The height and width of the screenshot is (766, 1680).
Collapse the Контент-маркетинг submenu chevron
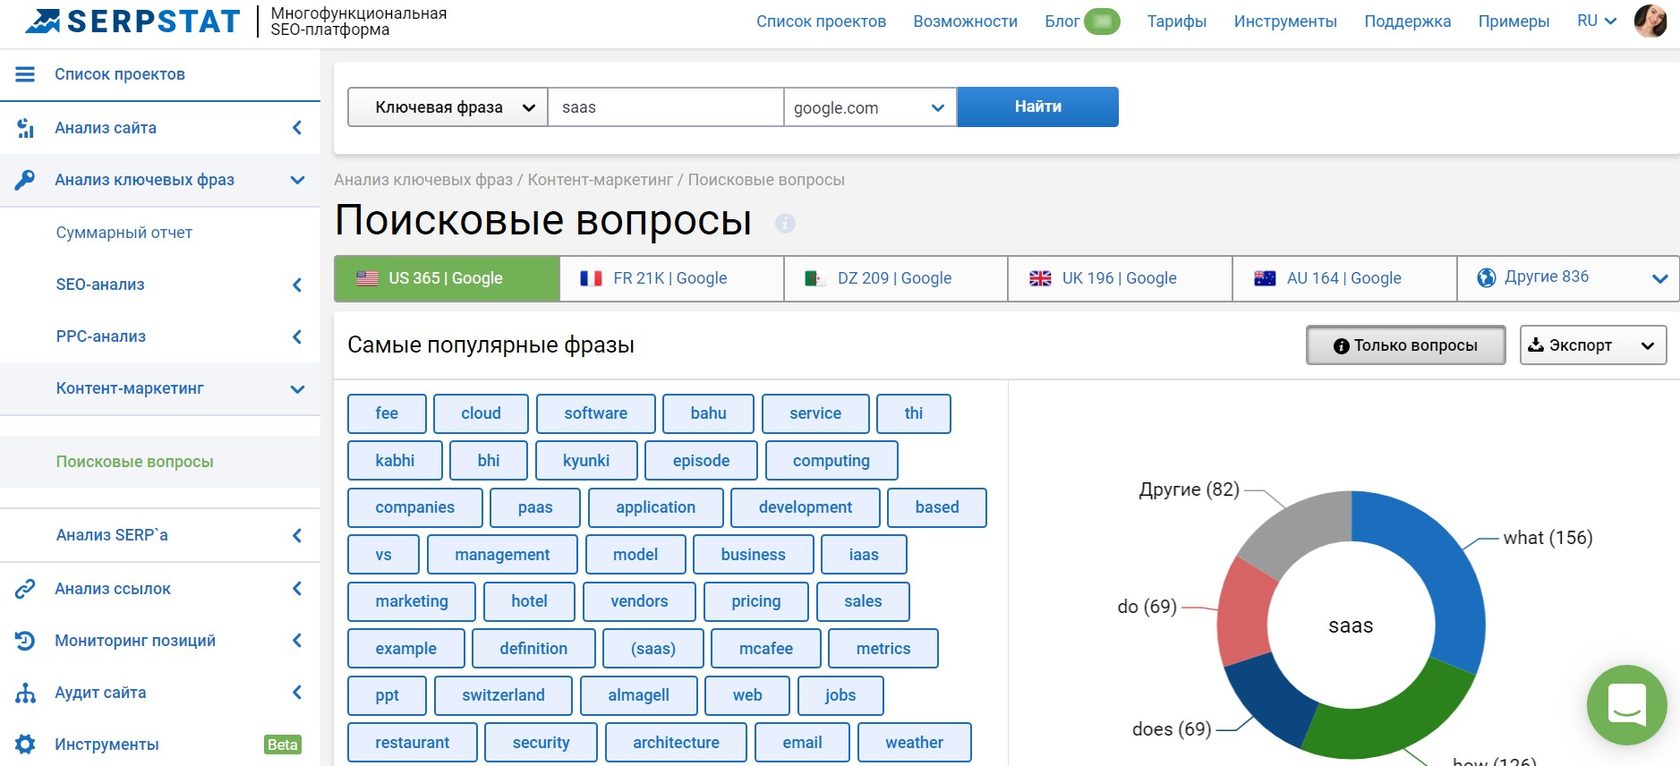pyautogui.click(x=297, y=389)
